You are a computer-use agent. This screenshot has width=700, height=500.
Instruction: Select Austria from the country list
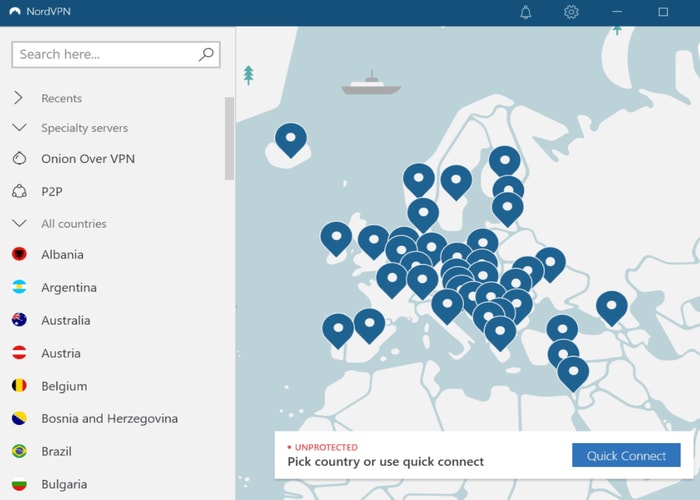click(61, 353)
